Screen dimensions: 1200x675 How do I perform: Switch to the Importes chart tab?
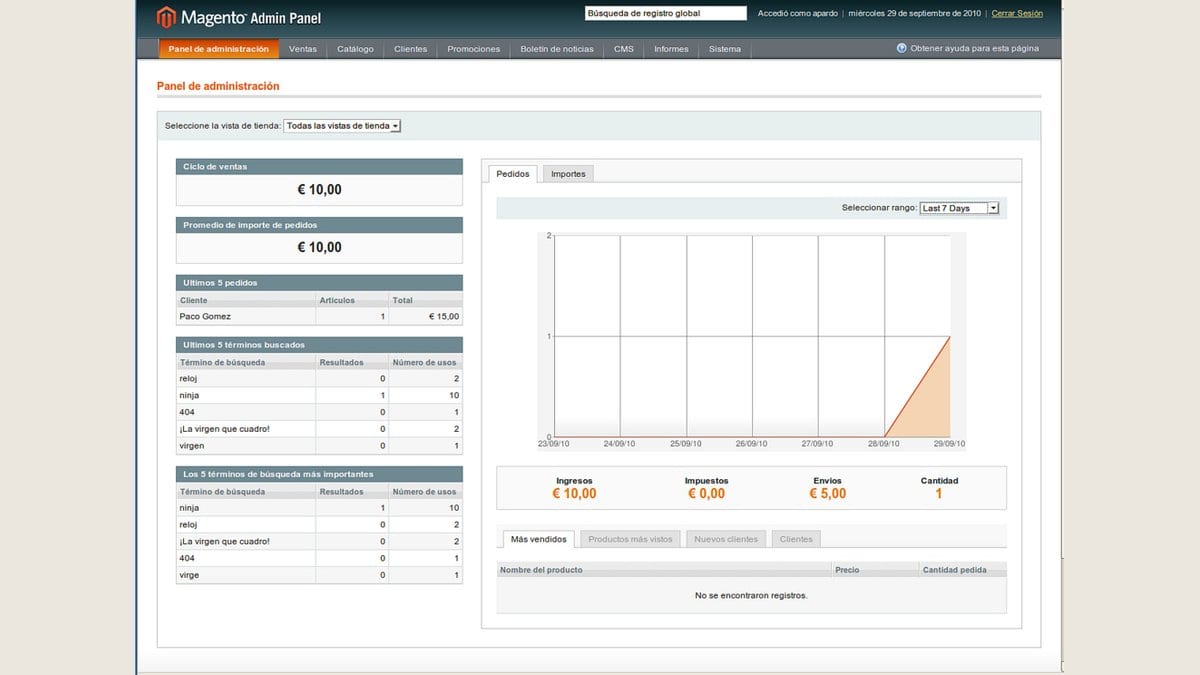coord(568,174)
